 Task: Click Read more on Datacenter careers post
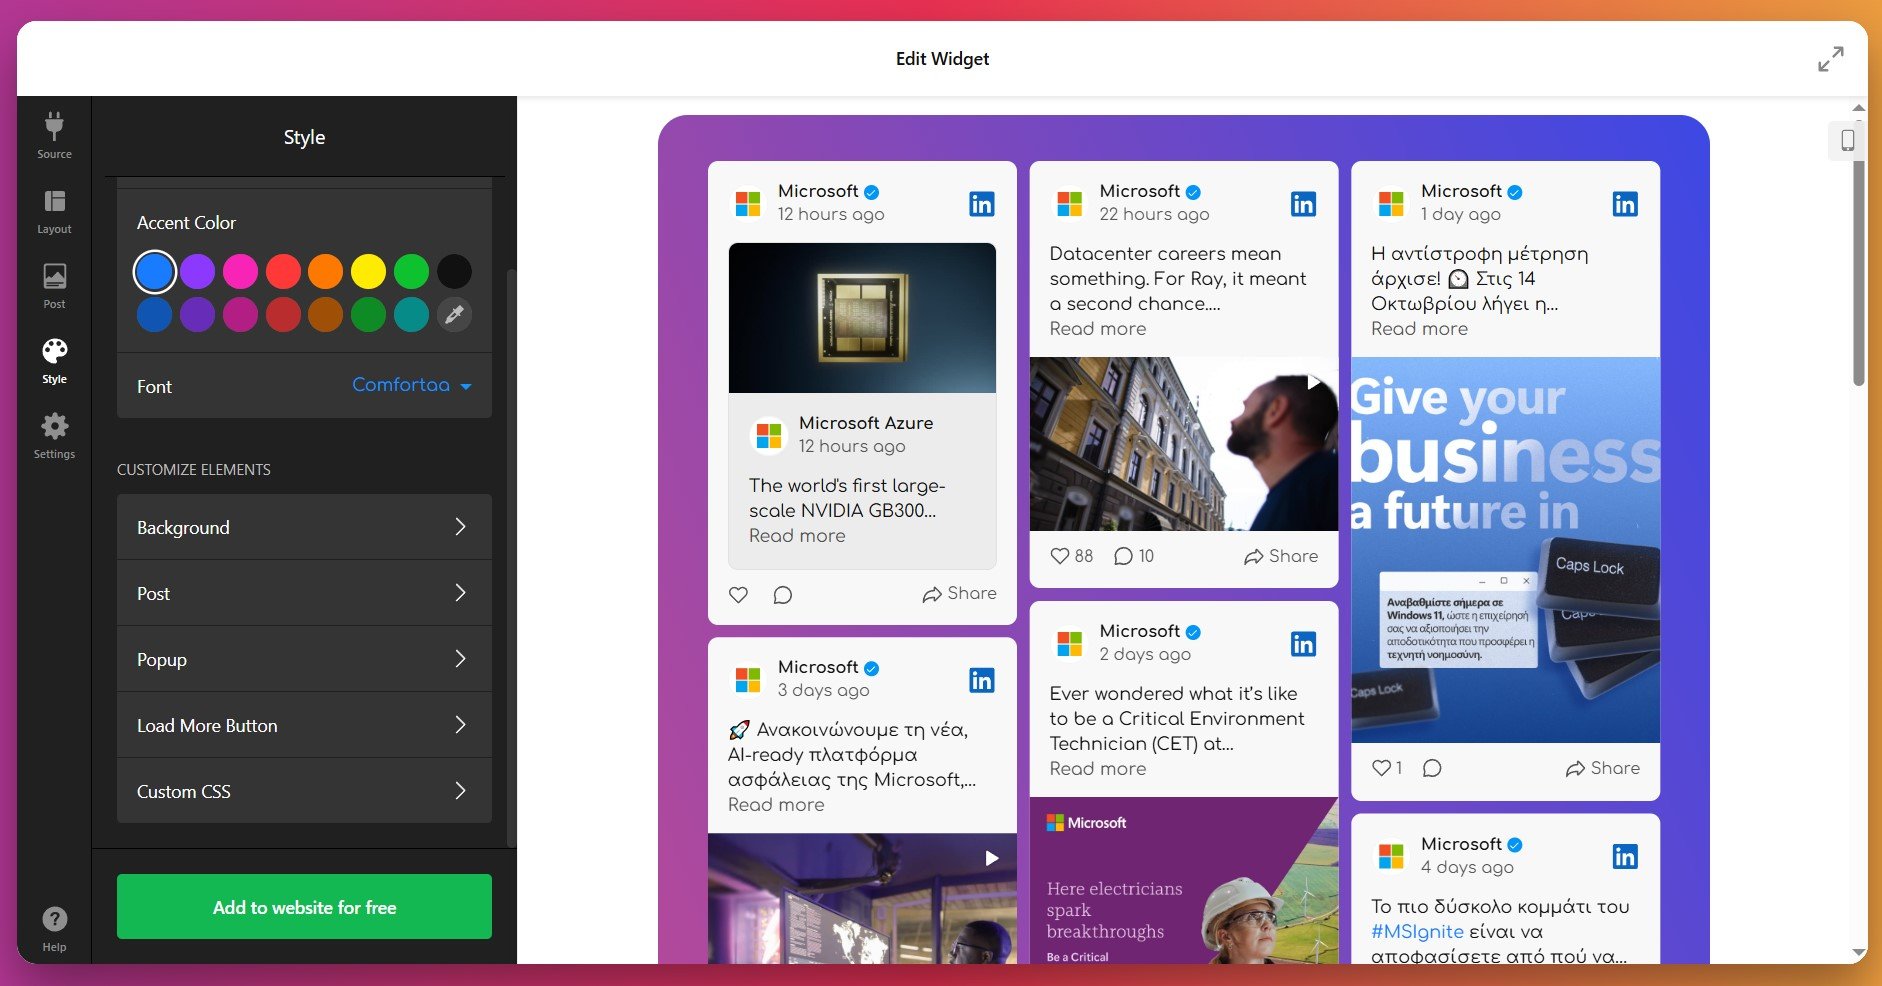[x=1097, y=329]
